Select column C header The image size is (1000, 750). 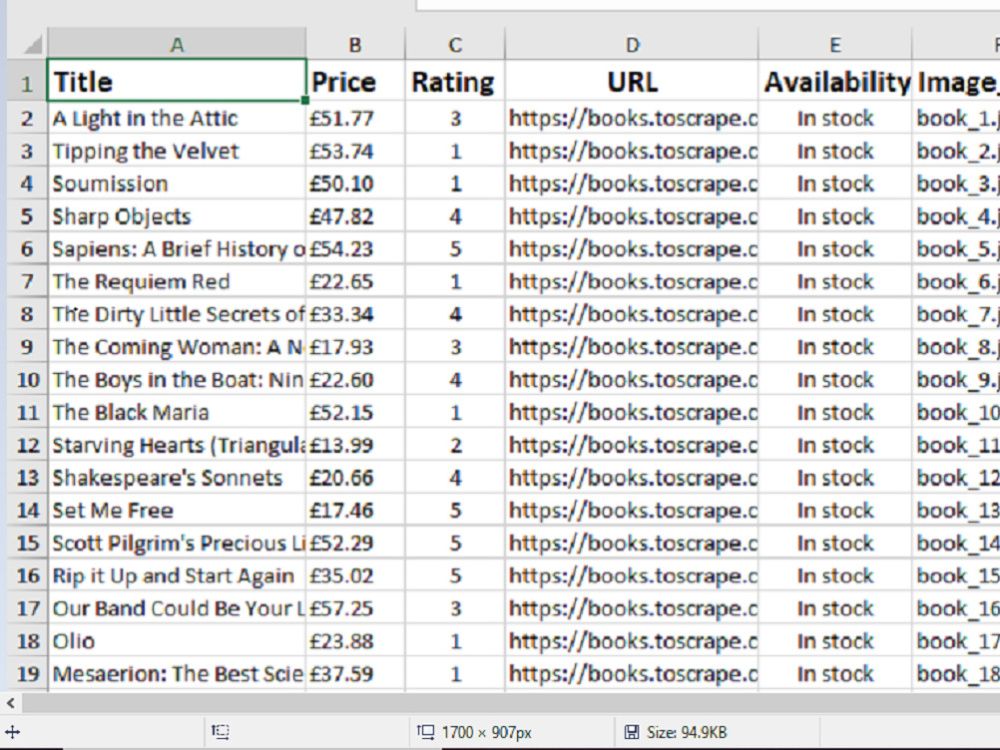click(455, 45)
